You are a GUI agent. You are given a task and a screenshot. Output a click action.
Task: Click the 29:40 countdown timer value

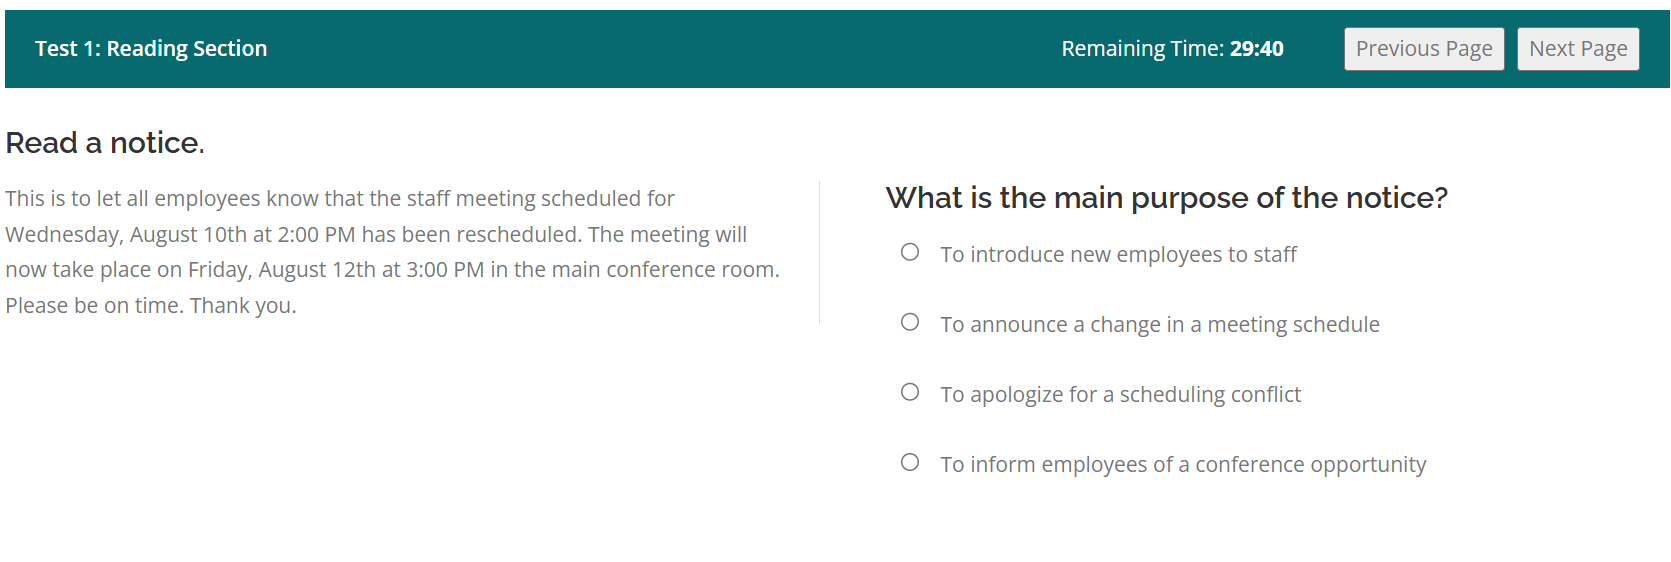pyautogui.click(x=1257, y=49)
